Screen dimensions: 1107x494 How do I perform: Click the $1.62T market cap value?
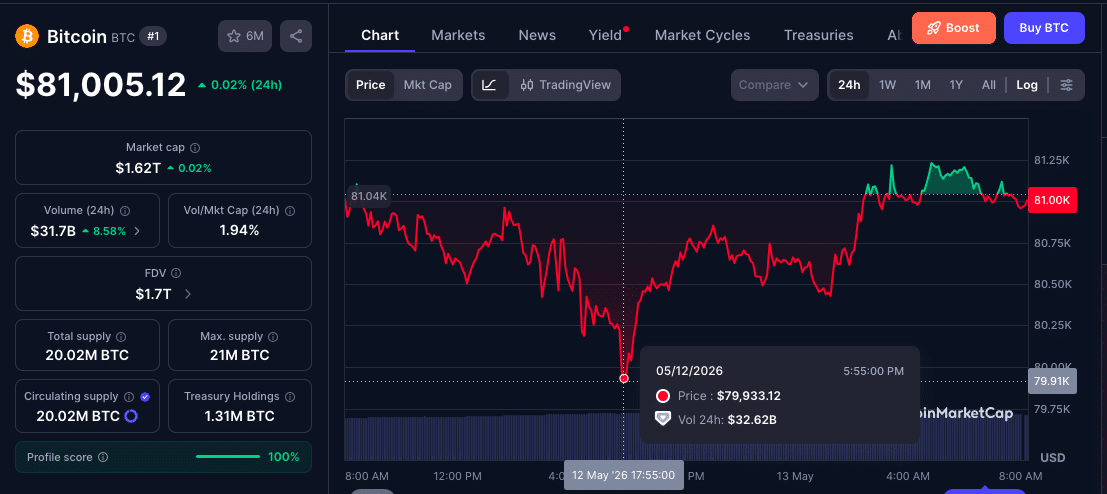(138, 168)
